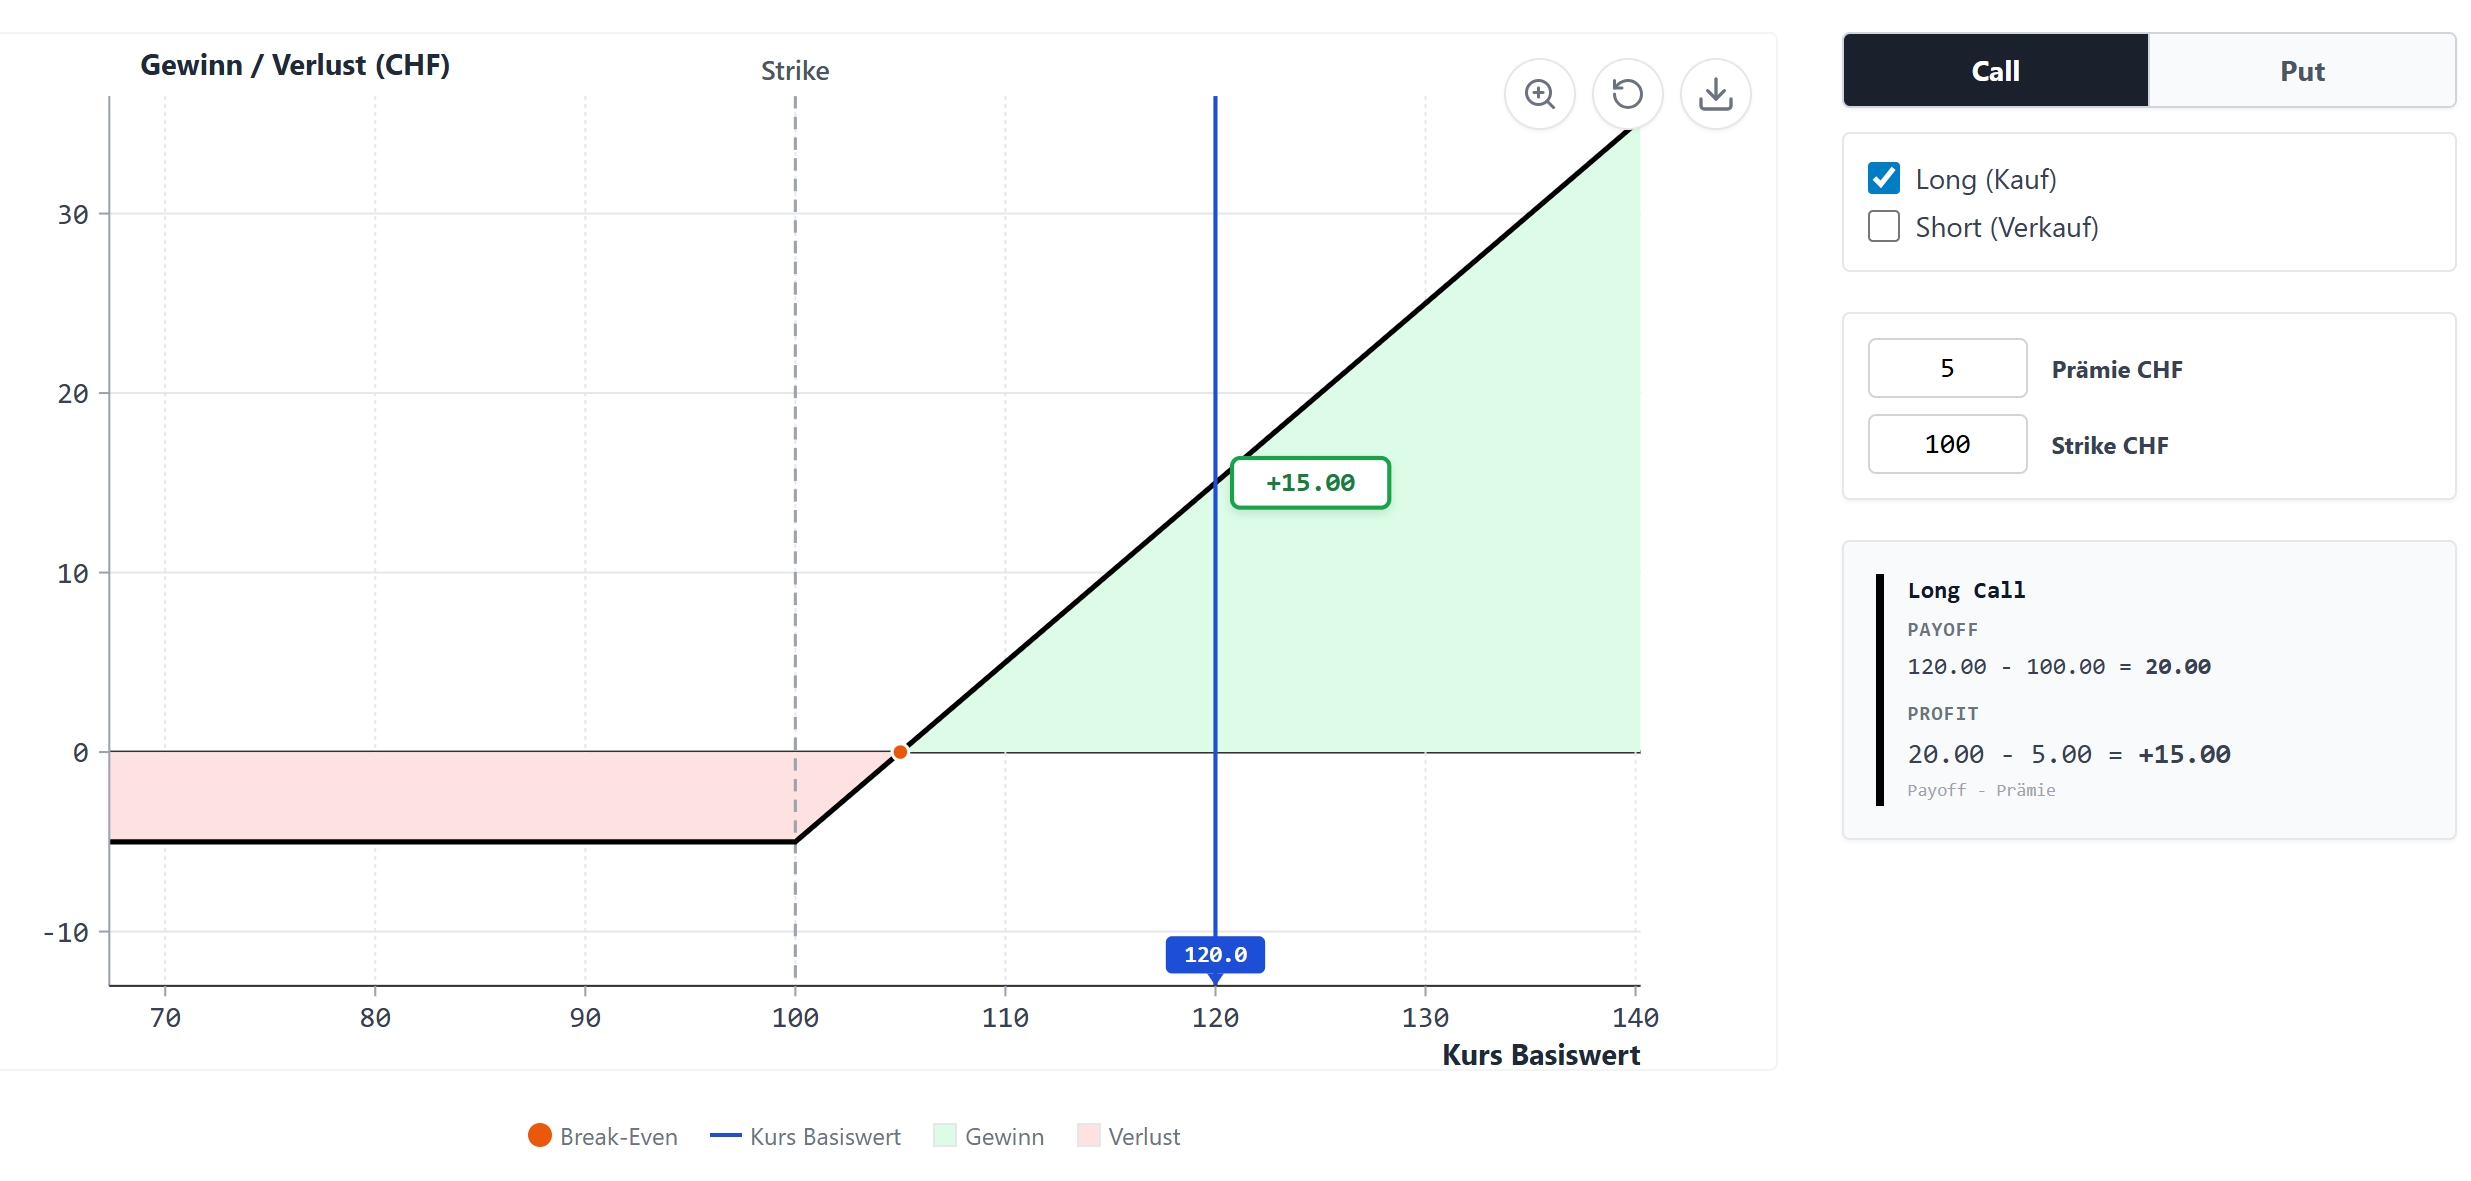This screenshot has width=2471, height=1181.
Task: Click the pink Verlust legend swatch
Action: click(1088, 1135)
